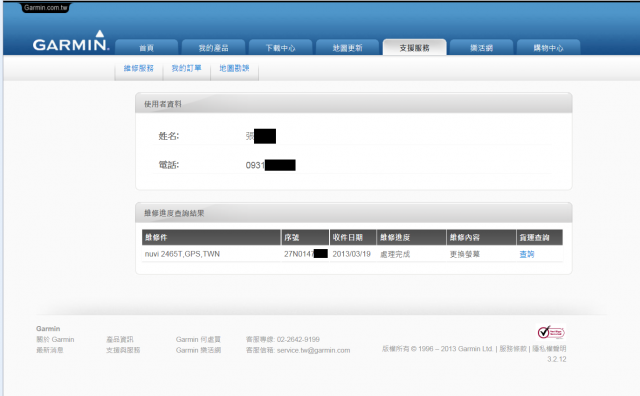Click service.tw@garmin.com email address

[313, 350]
